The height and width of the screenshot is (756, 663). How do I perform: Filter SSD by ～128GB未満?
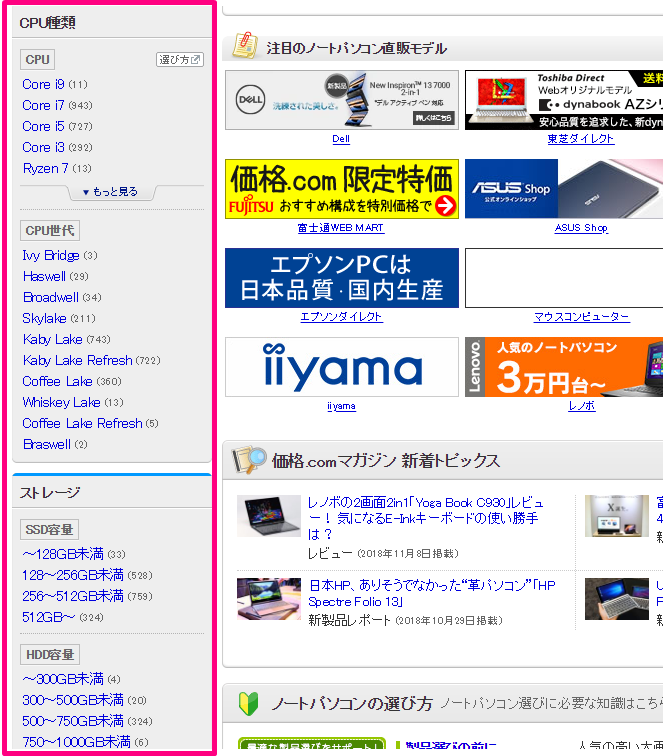click(63, 554)
